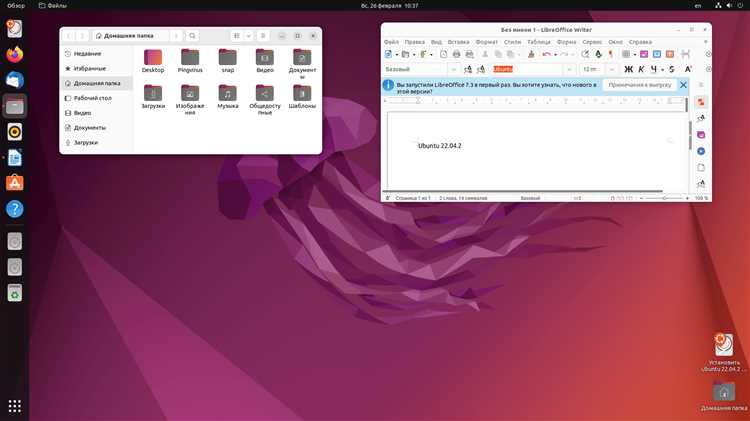Open the Firefox browser from the dock
Viewport: 750px width, 421px height.
(15, 55)
